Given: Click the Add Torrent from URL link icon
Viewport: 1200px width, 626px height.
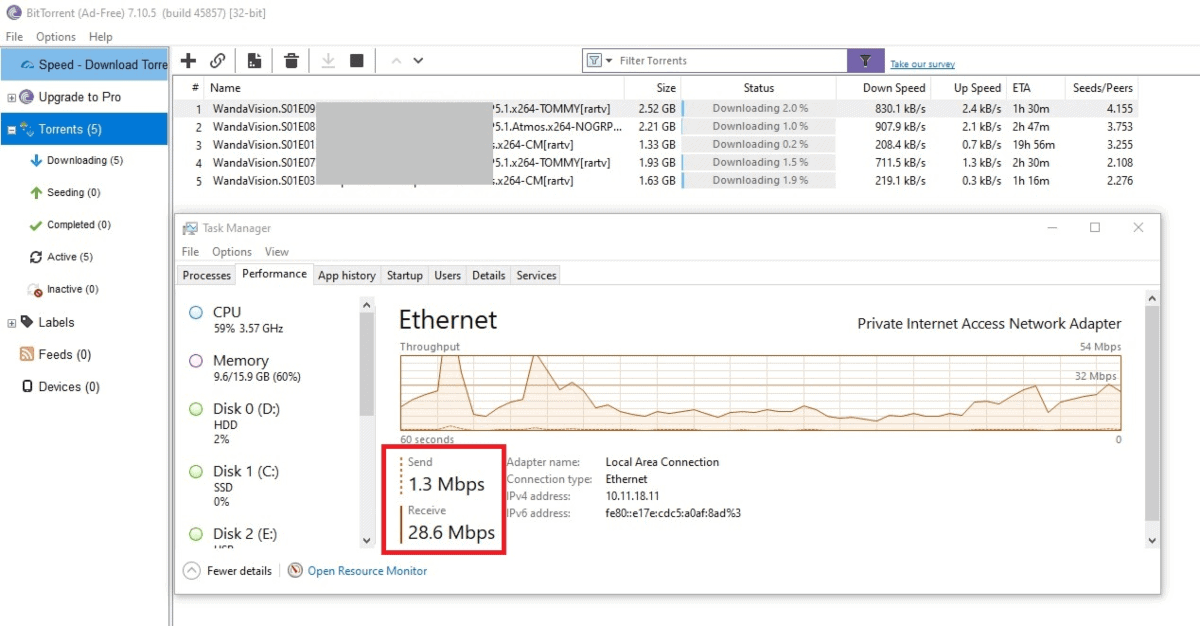Looking at the screenshot, I should click(x=217, y=61).
